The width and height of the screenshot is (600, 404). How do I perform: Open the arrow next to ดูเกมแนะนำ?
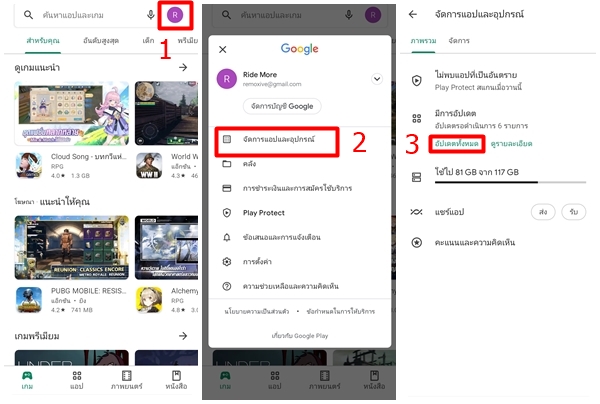click(x=183, y=67)
